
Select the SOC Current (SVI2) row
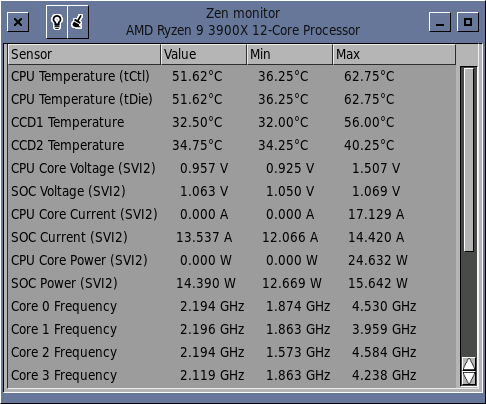pyautogui.click(x=232, y=237)
